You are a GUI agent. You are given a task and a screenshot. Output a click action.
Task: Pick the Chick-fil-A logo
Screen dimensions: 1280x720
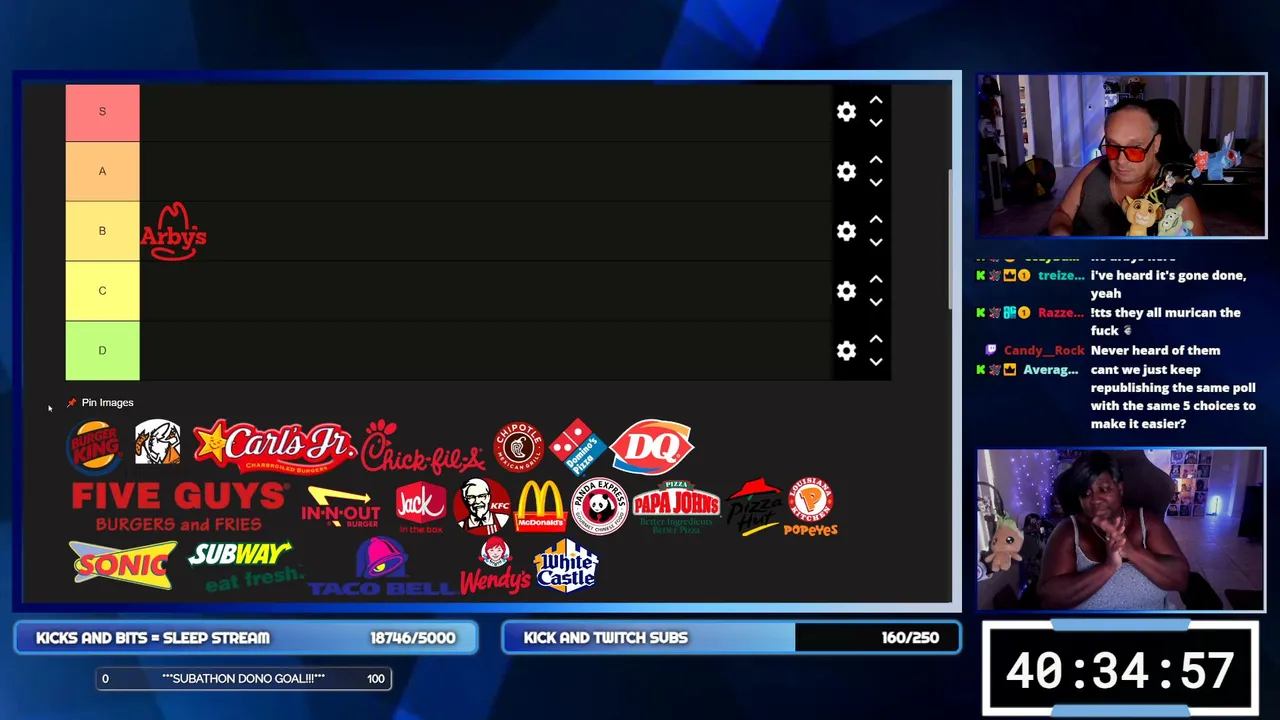(423, 447)
